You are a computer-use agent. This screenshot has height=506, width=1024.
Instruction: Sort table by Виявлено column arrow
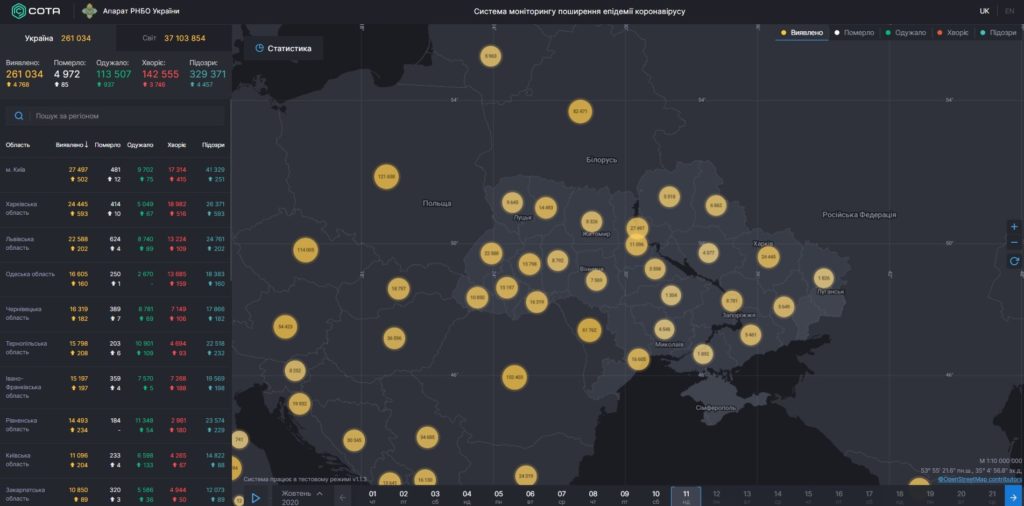coord(87,145)
